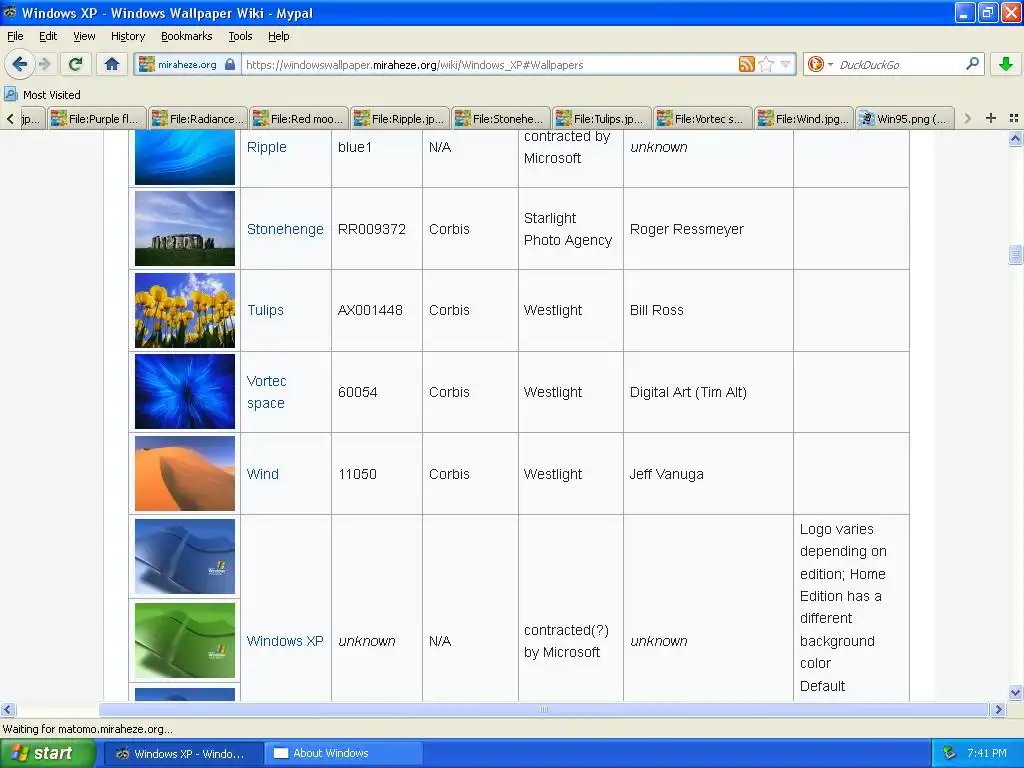Switch to the Win95.png tab
The image size is (1024, 768).
point(906,119)
